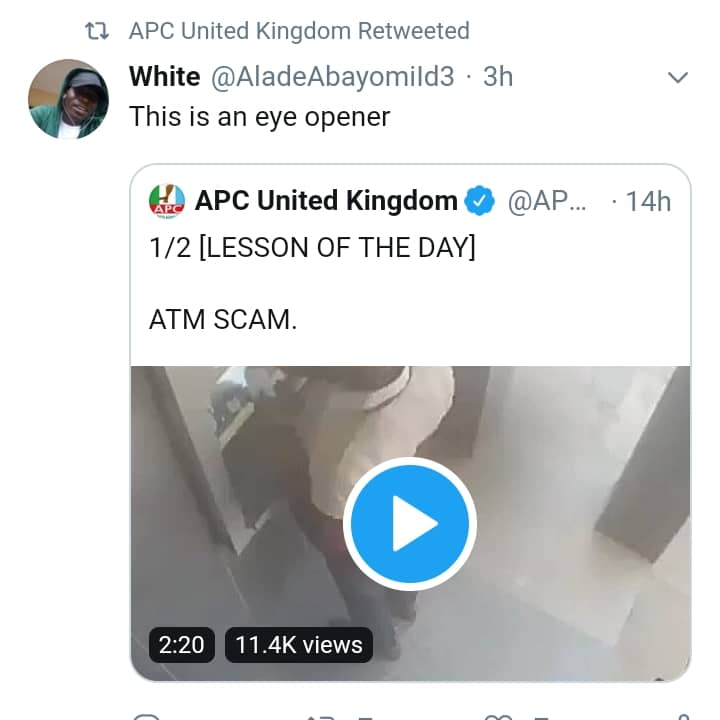
Task: Click the retweet icon beside 'APC United Kingdom Retweeted'
Action: click(x=97, y=31)
